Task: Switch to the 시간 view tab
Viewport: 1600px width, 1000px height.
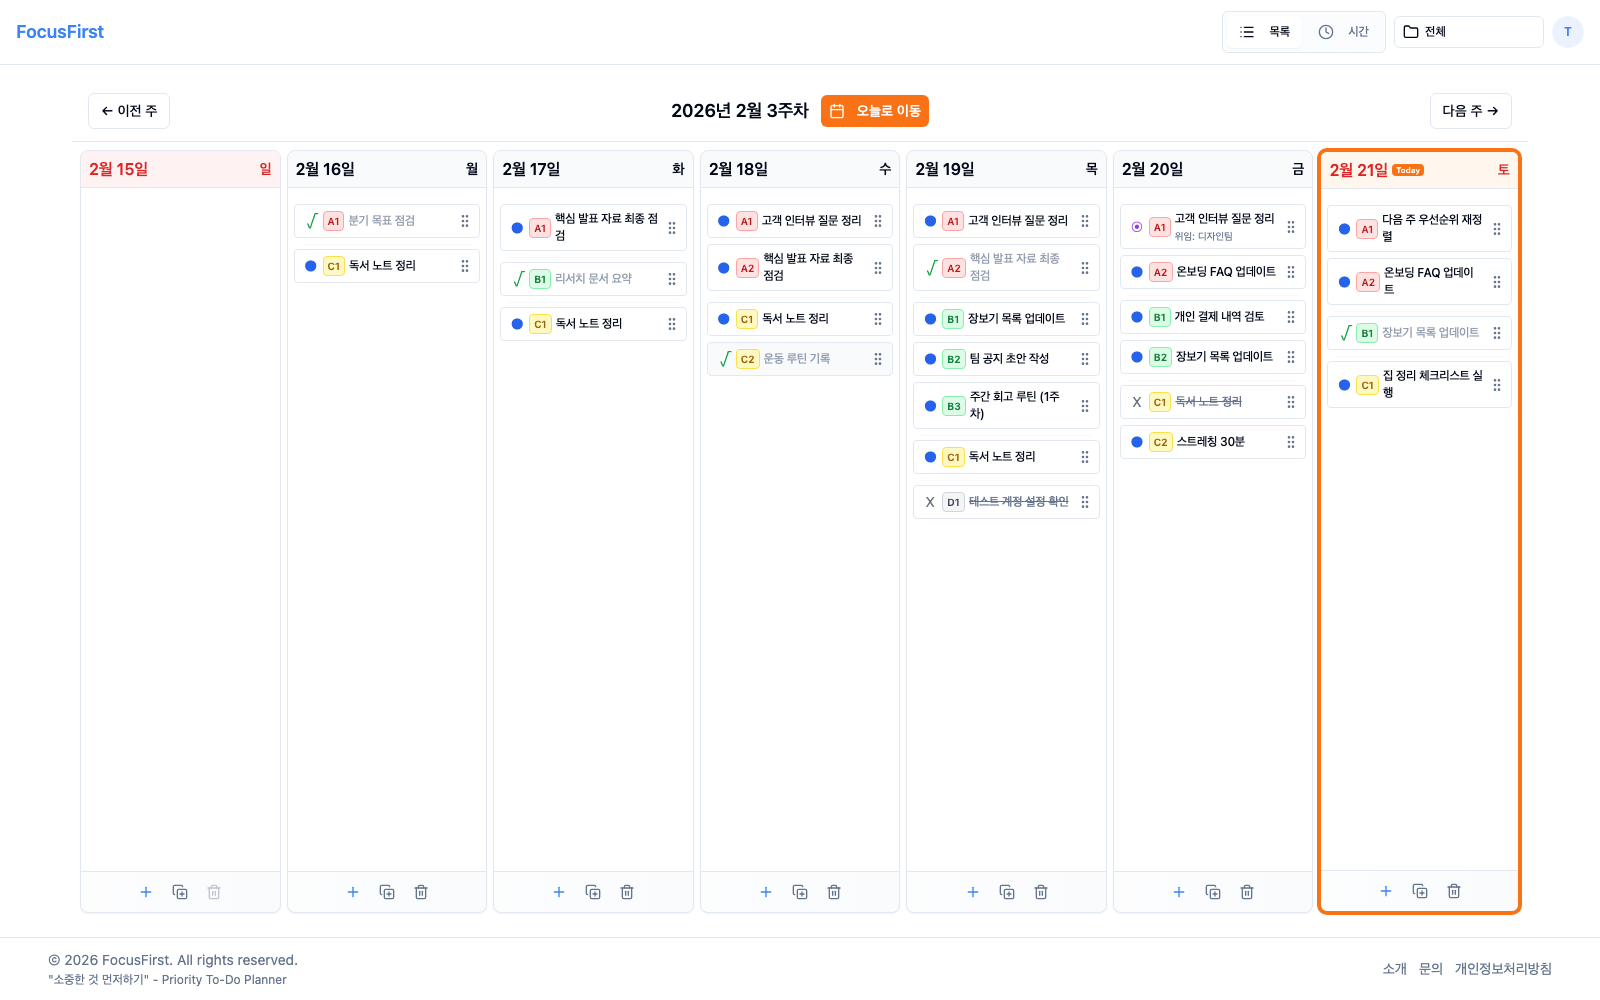Action: click(1344, 31)
